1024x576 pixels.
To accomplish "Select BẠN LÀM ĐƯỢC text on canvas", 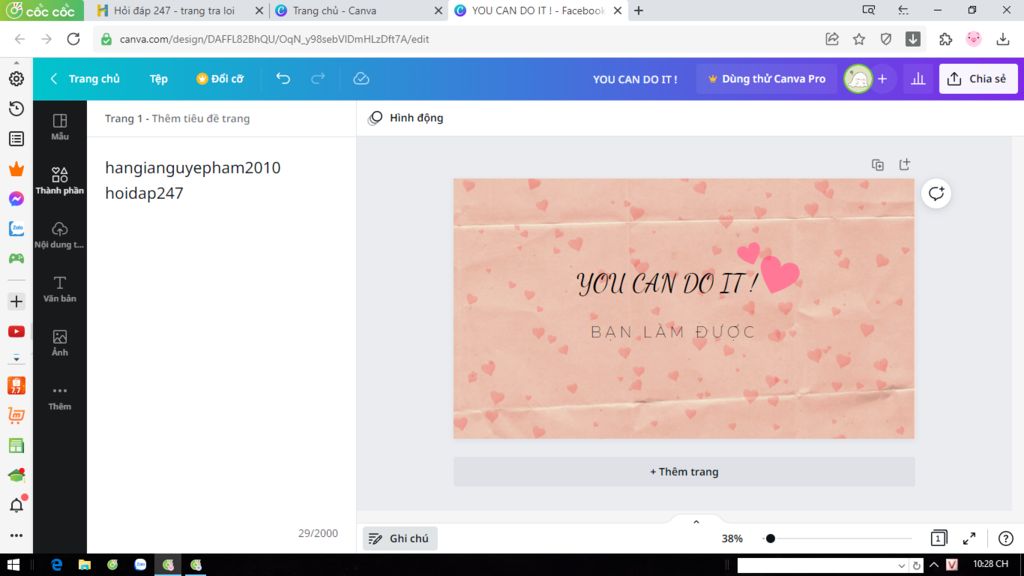I will (673, 332).
